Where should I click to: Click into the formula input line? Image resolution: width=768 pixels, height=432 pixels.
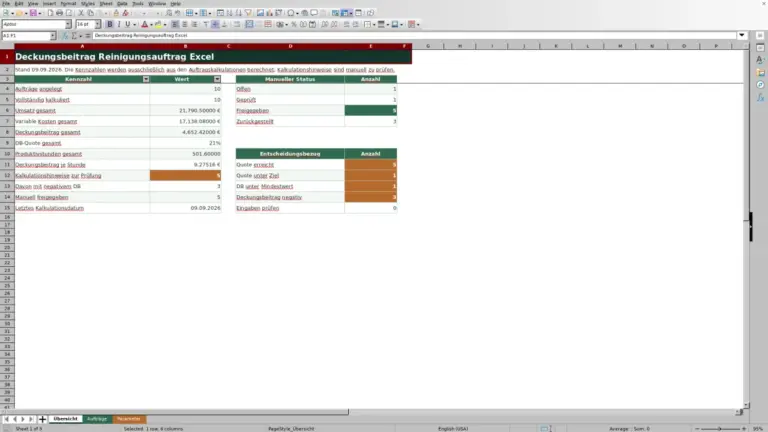tap(414, 35)
